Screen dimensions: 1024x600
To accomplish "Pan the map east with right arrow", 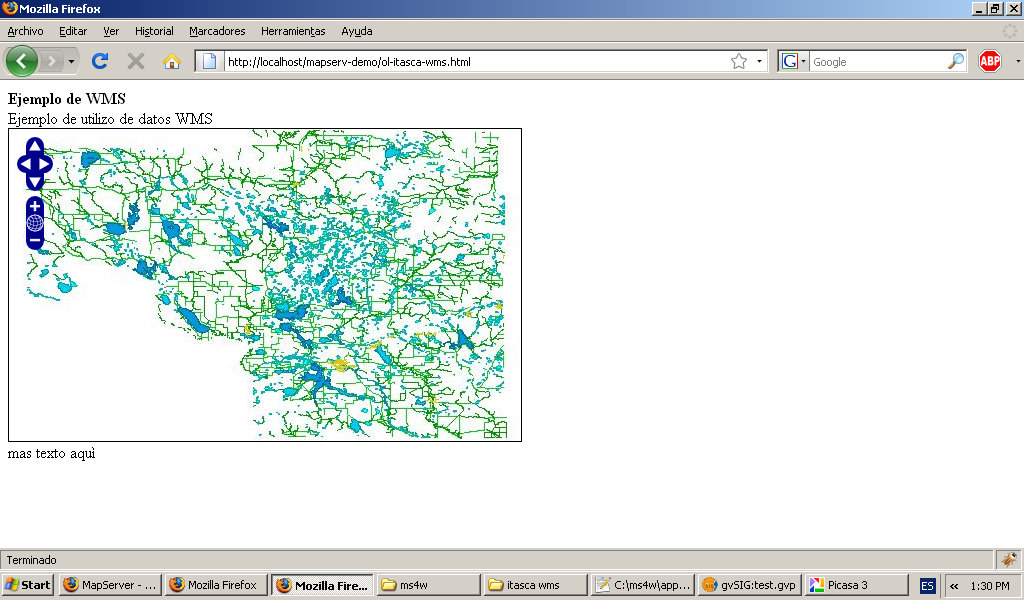I will point(45,164).
